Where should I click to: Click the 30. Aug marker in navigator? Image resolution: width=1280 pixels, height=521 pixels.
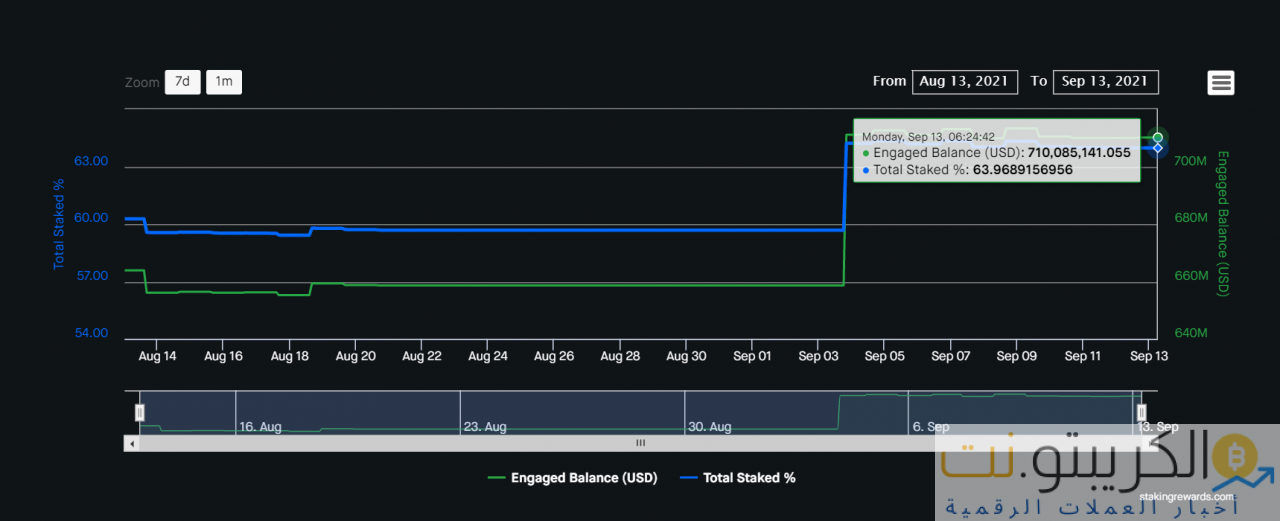(x=710, y=427)
